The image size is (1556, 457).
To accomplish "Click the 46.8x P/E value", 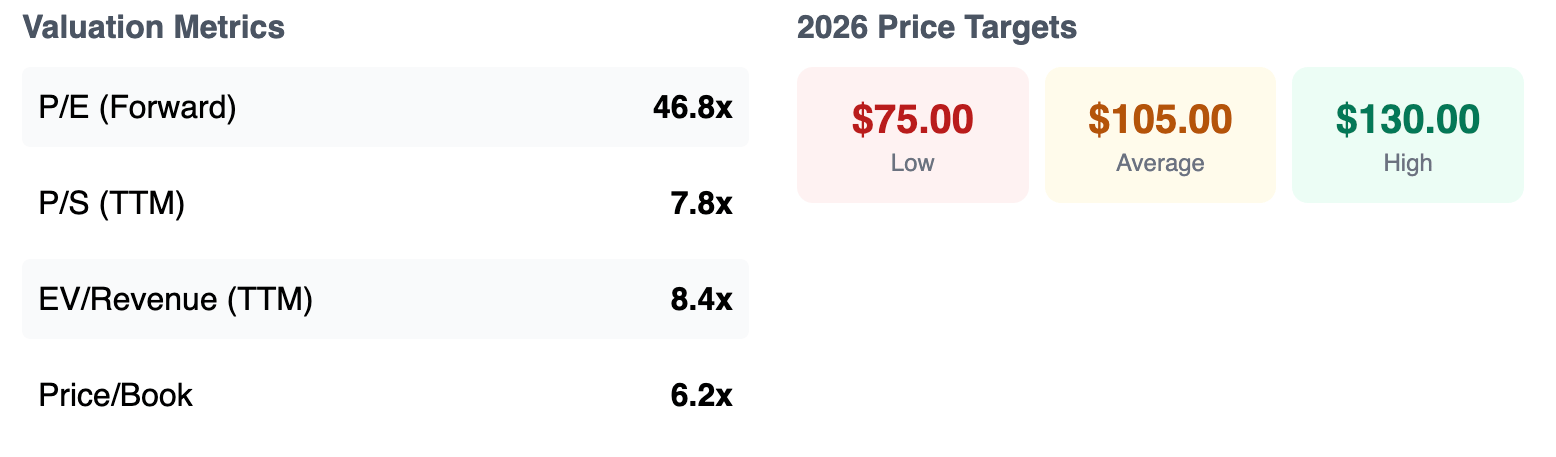I will [x=692, y=107].
